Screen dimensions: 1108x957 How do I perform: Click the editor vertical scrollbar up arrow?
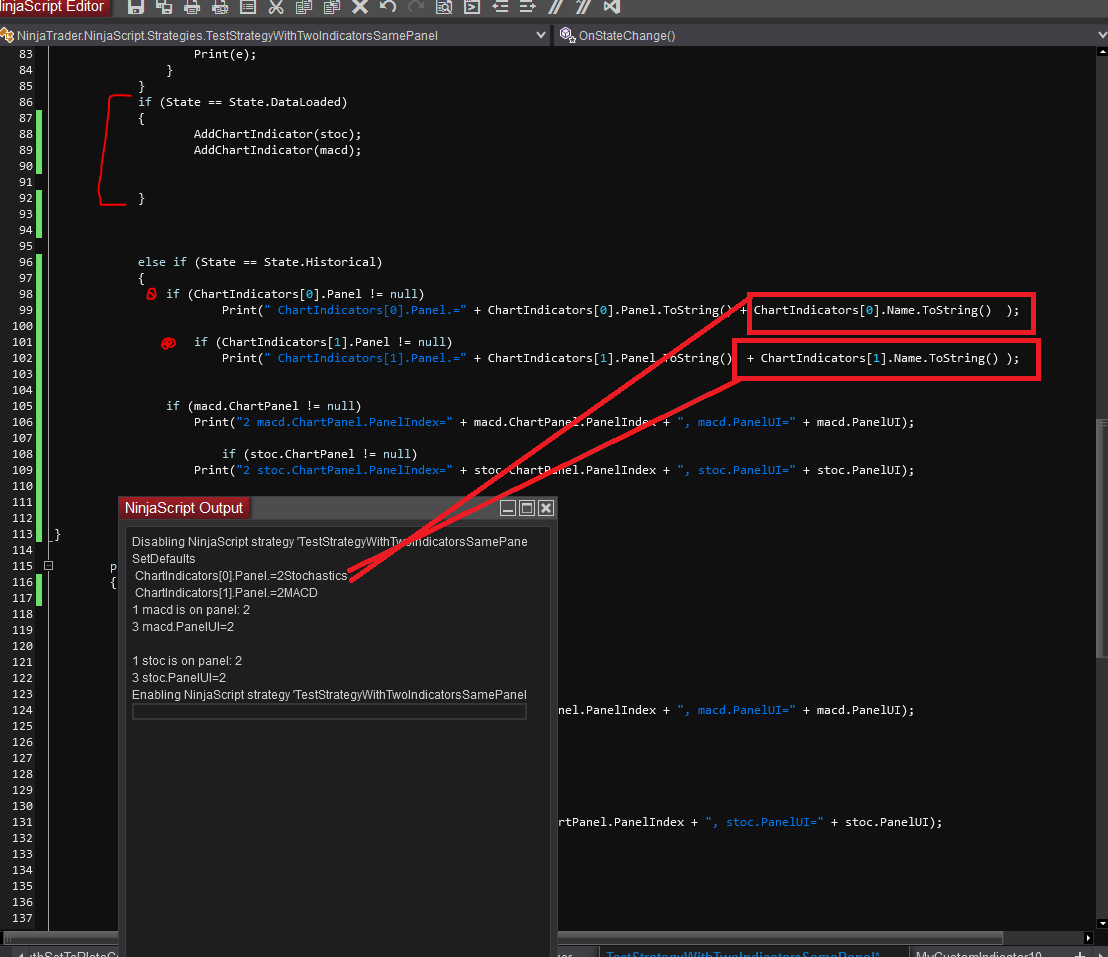tap(1102, 52)
